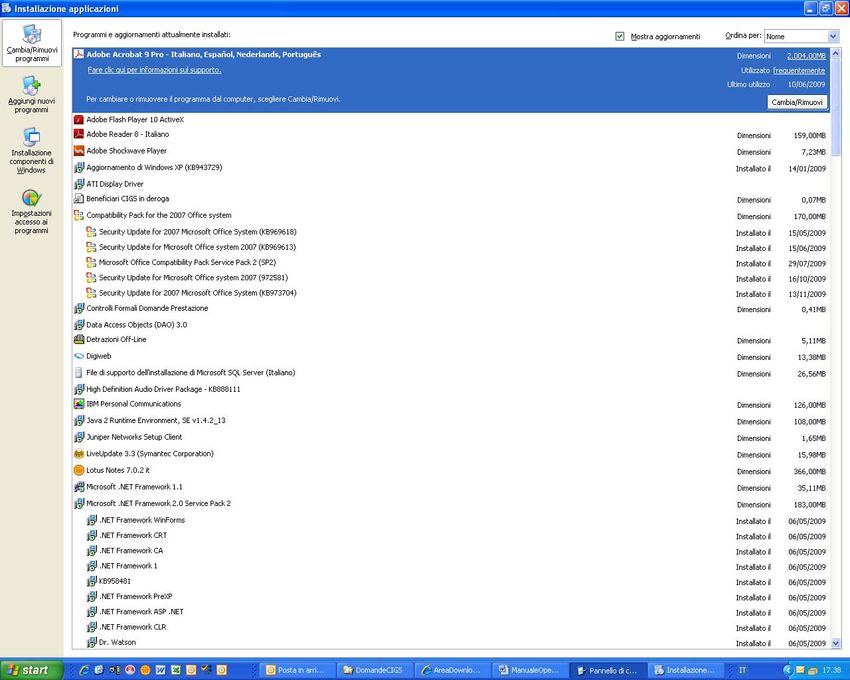Open the Windows Start menu
This screenshot has height=680, width=850.
31,670
